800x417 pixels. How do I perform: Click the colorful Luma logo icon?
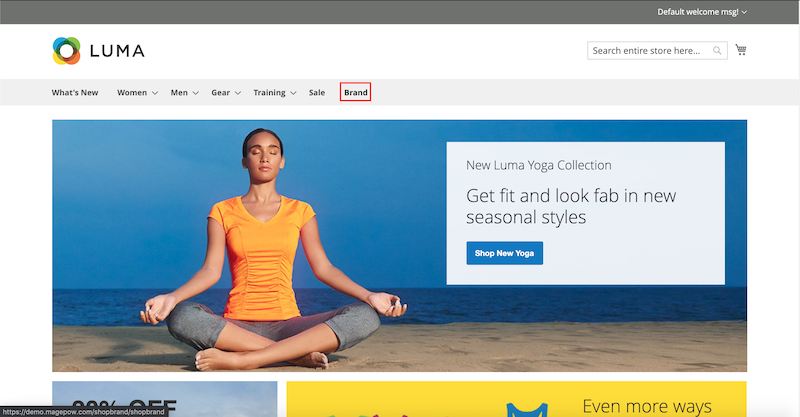click(66, 50)
